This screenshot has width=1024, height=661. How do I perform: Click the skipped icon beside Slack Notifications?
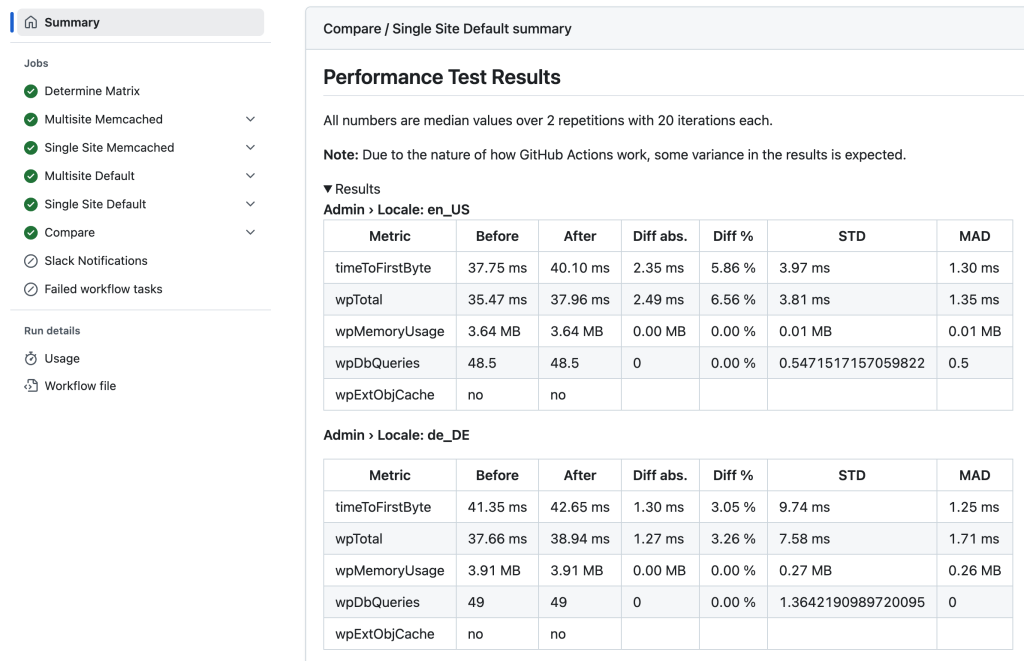point(33,260)
